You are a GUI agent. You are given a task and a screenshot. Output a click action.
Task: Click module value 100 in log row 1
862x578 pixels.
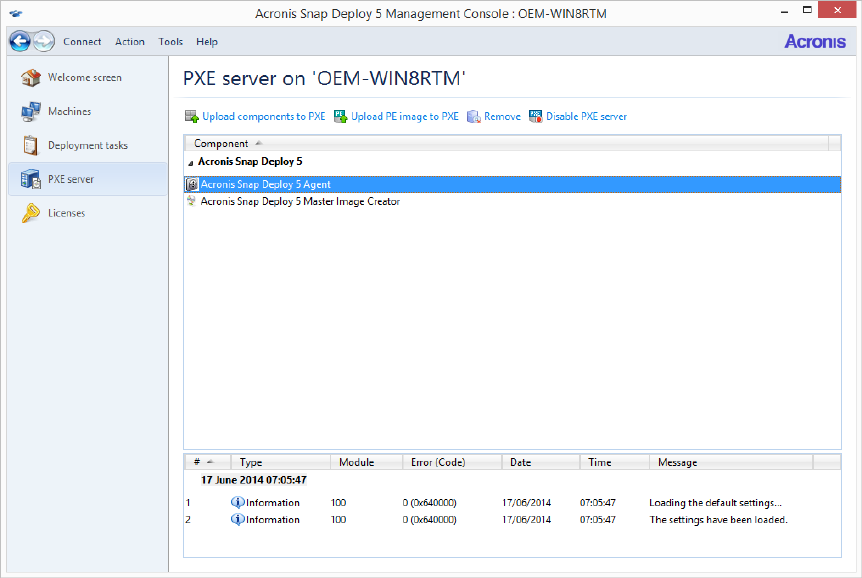(339, 503)
